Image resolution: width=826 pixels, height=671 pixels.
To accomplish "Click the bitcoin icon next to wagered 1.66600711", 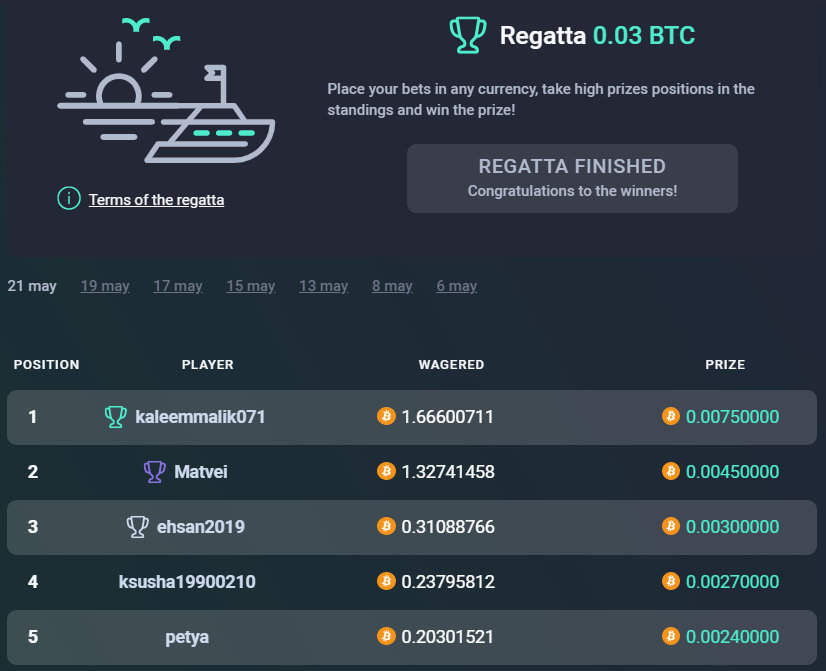I will (x=386, y=416).
